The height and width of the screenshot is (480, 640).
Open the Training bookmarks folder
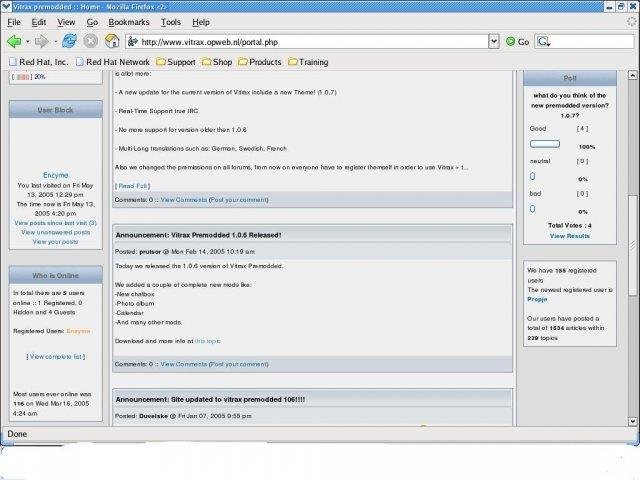pyautogui.click(x=308, y=62)
